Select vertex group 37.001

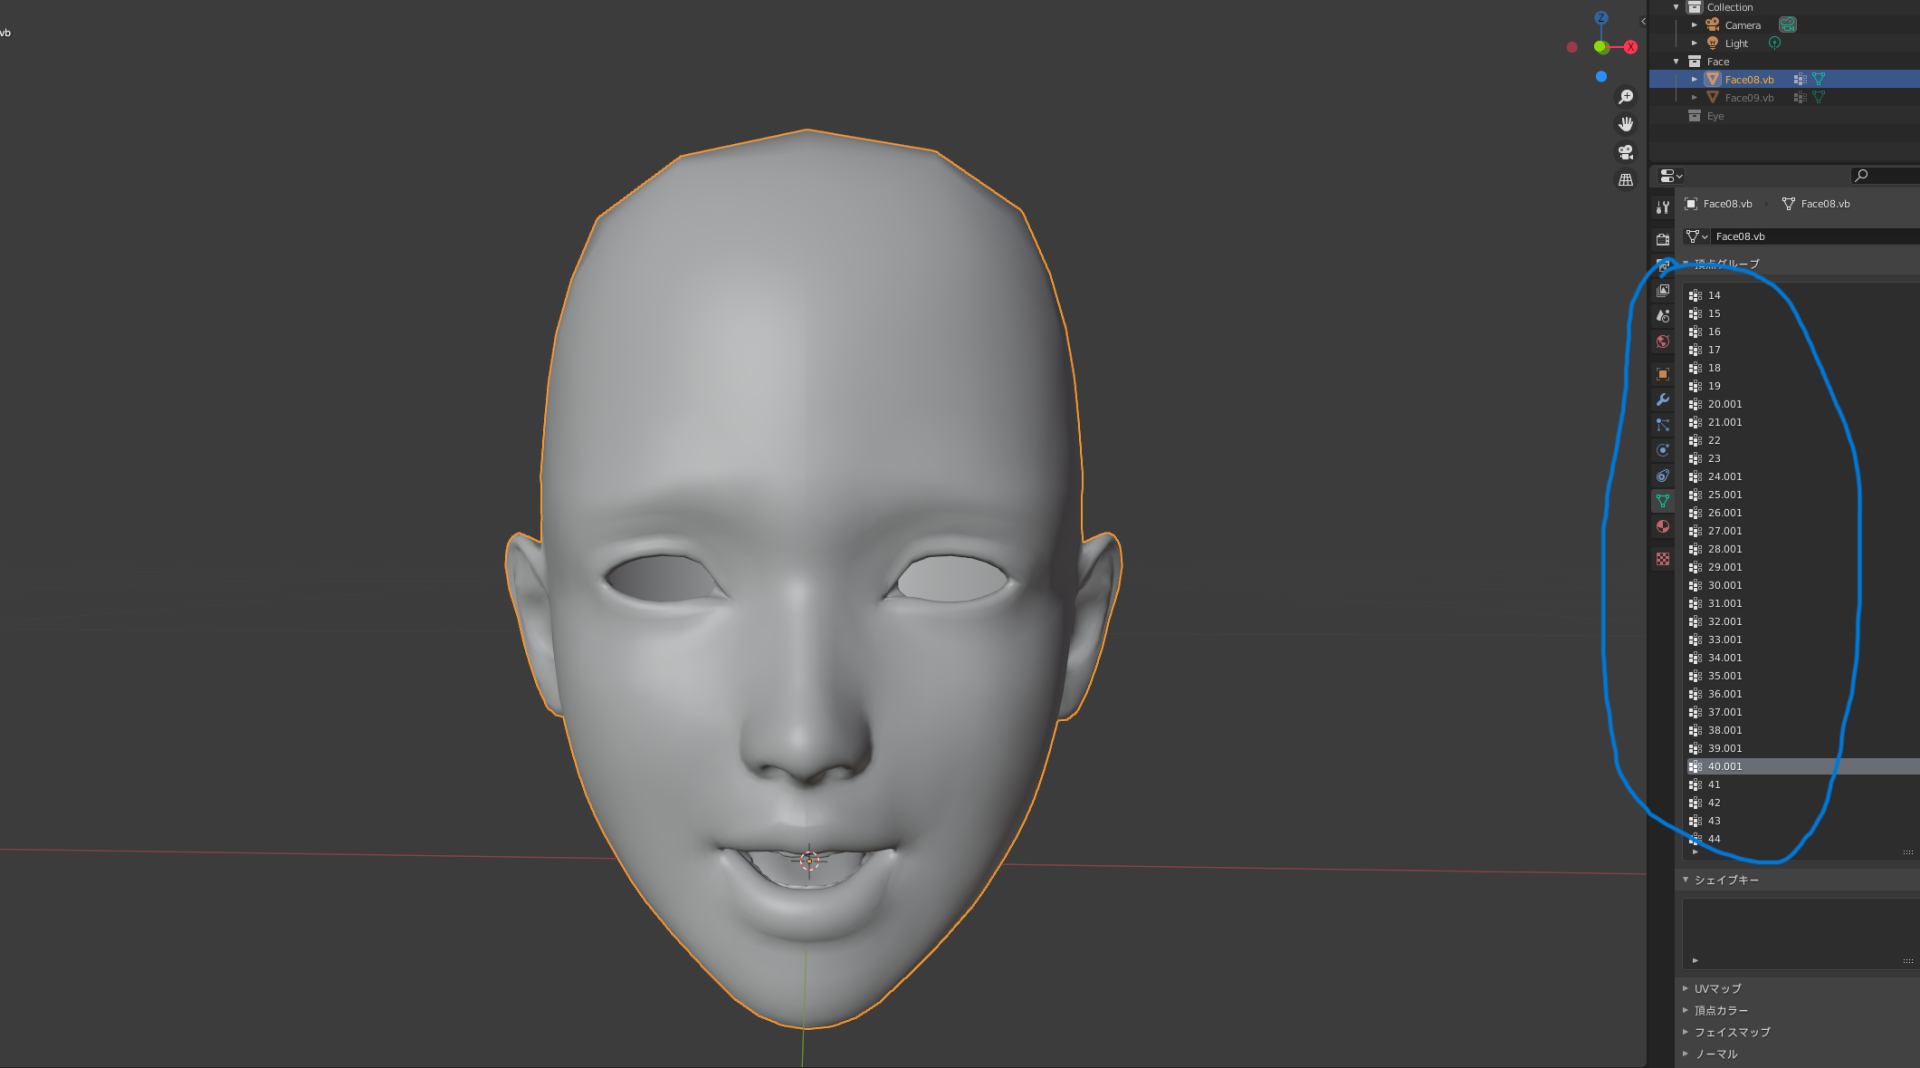click(1803, 712)
